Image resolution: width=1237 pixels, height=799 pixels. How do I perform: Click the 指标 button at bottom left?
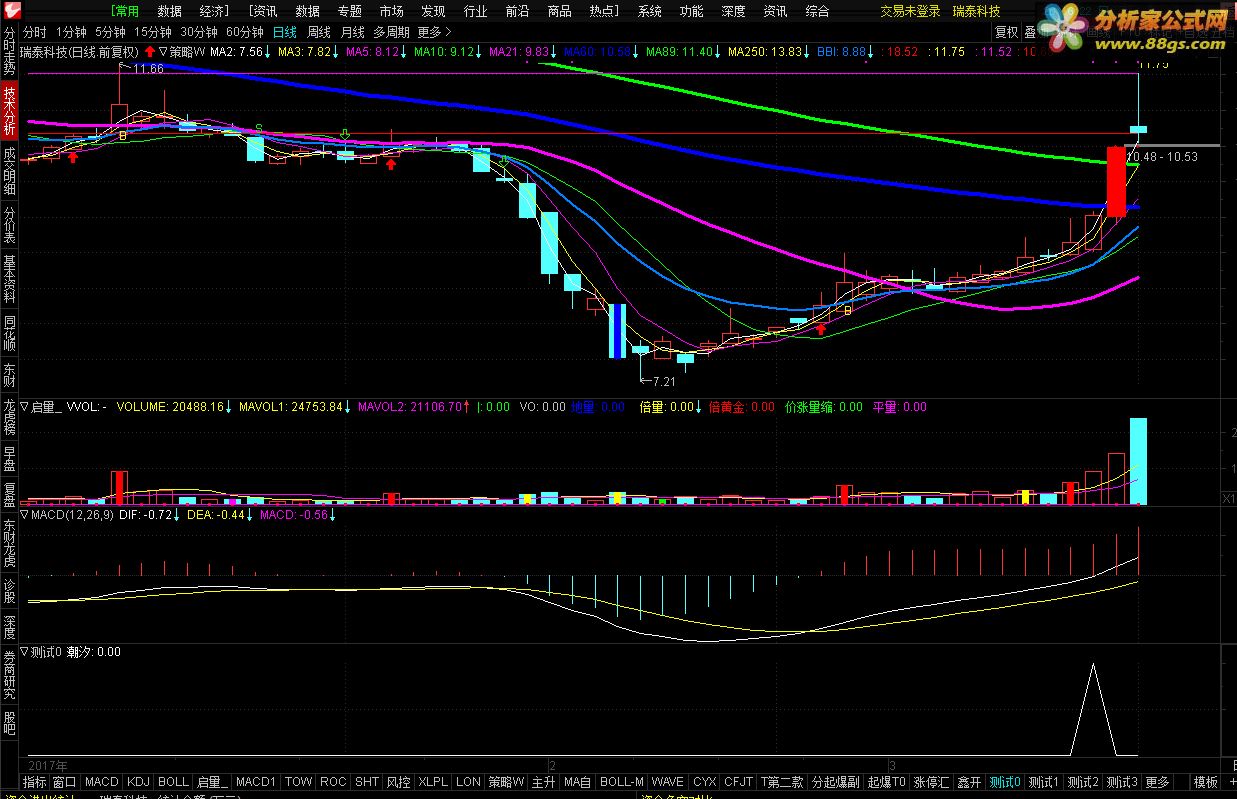click(35, 782)
